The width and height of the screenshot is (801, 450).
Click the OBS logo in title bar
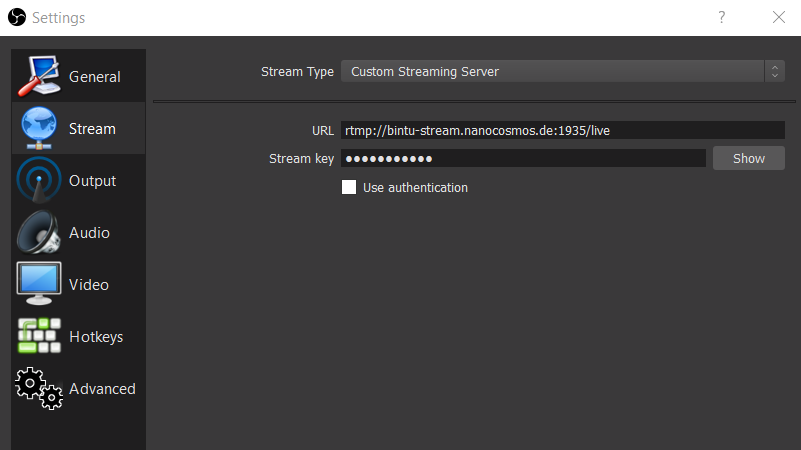pyautogui.click(x=16, y=17)
